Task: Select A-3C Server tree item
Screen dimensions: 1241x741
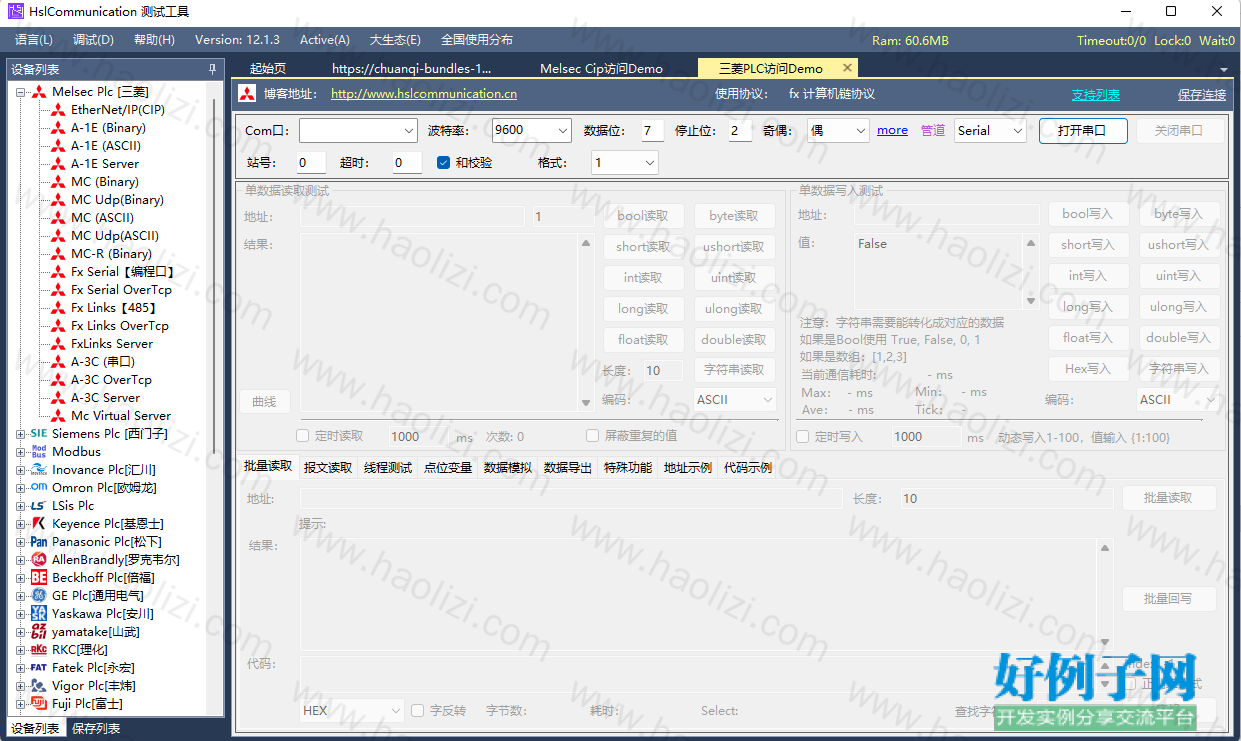Action: [x=105, y=398]
